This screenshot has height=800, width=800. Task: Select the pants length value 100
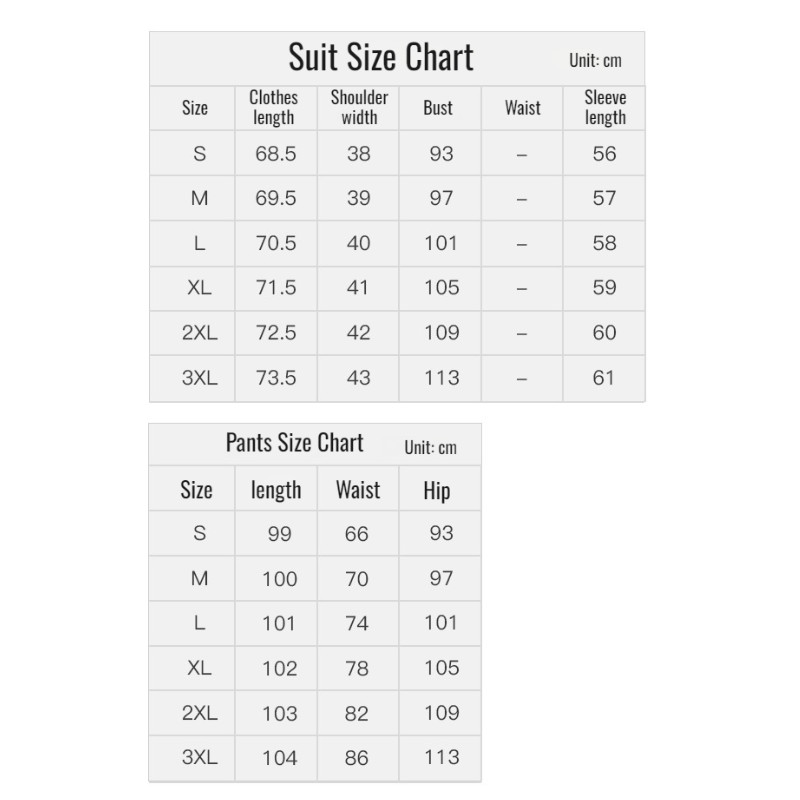coord(280,579)
